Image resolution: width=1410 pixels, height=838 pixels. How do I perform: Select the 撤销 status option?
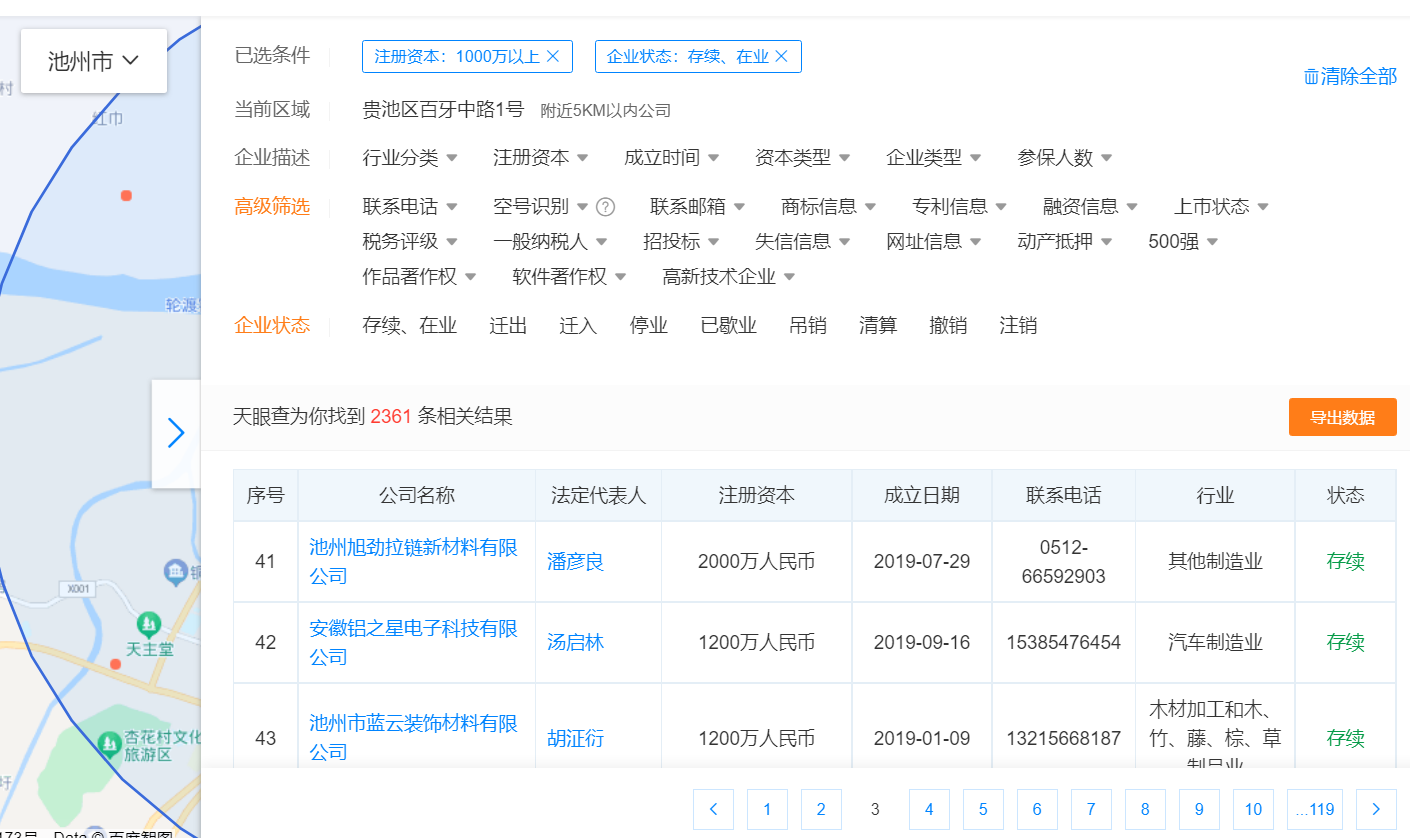(x=948, y=325)
